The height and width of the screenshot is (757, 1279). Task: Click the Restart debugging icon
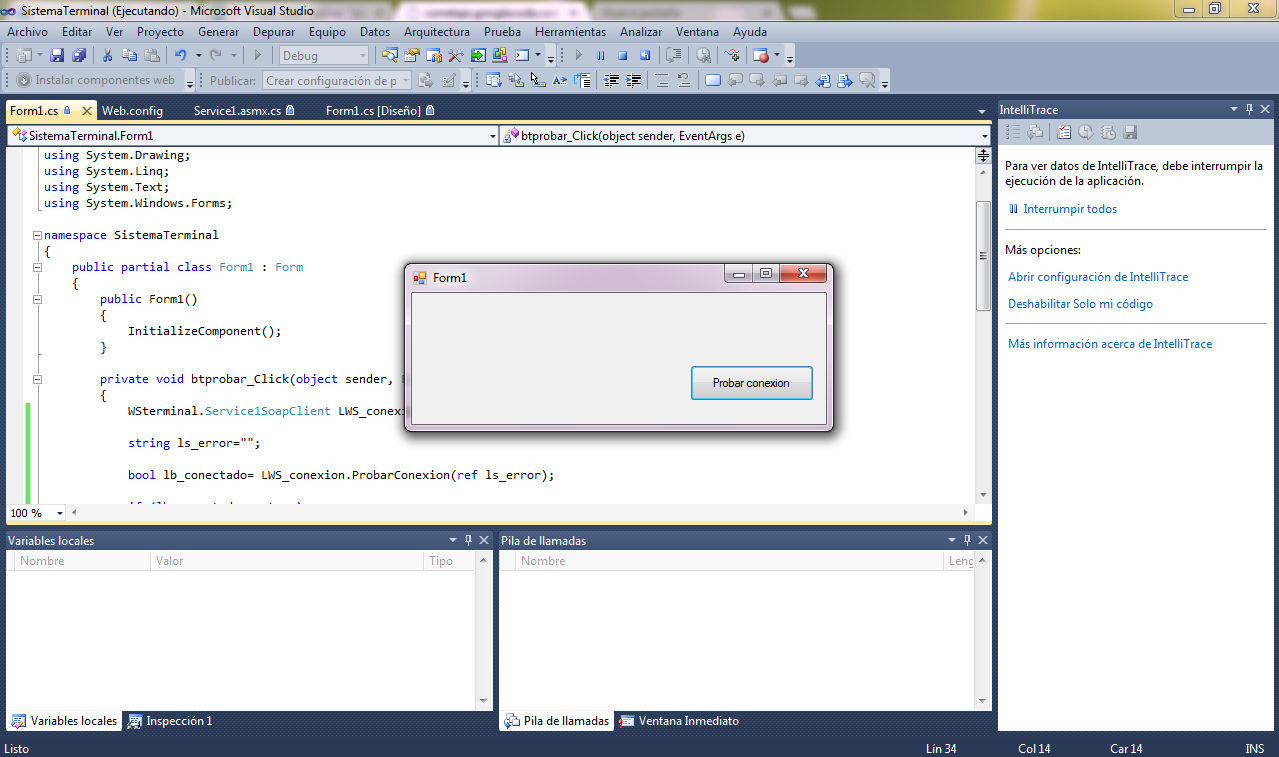click(x=645, y=56)
